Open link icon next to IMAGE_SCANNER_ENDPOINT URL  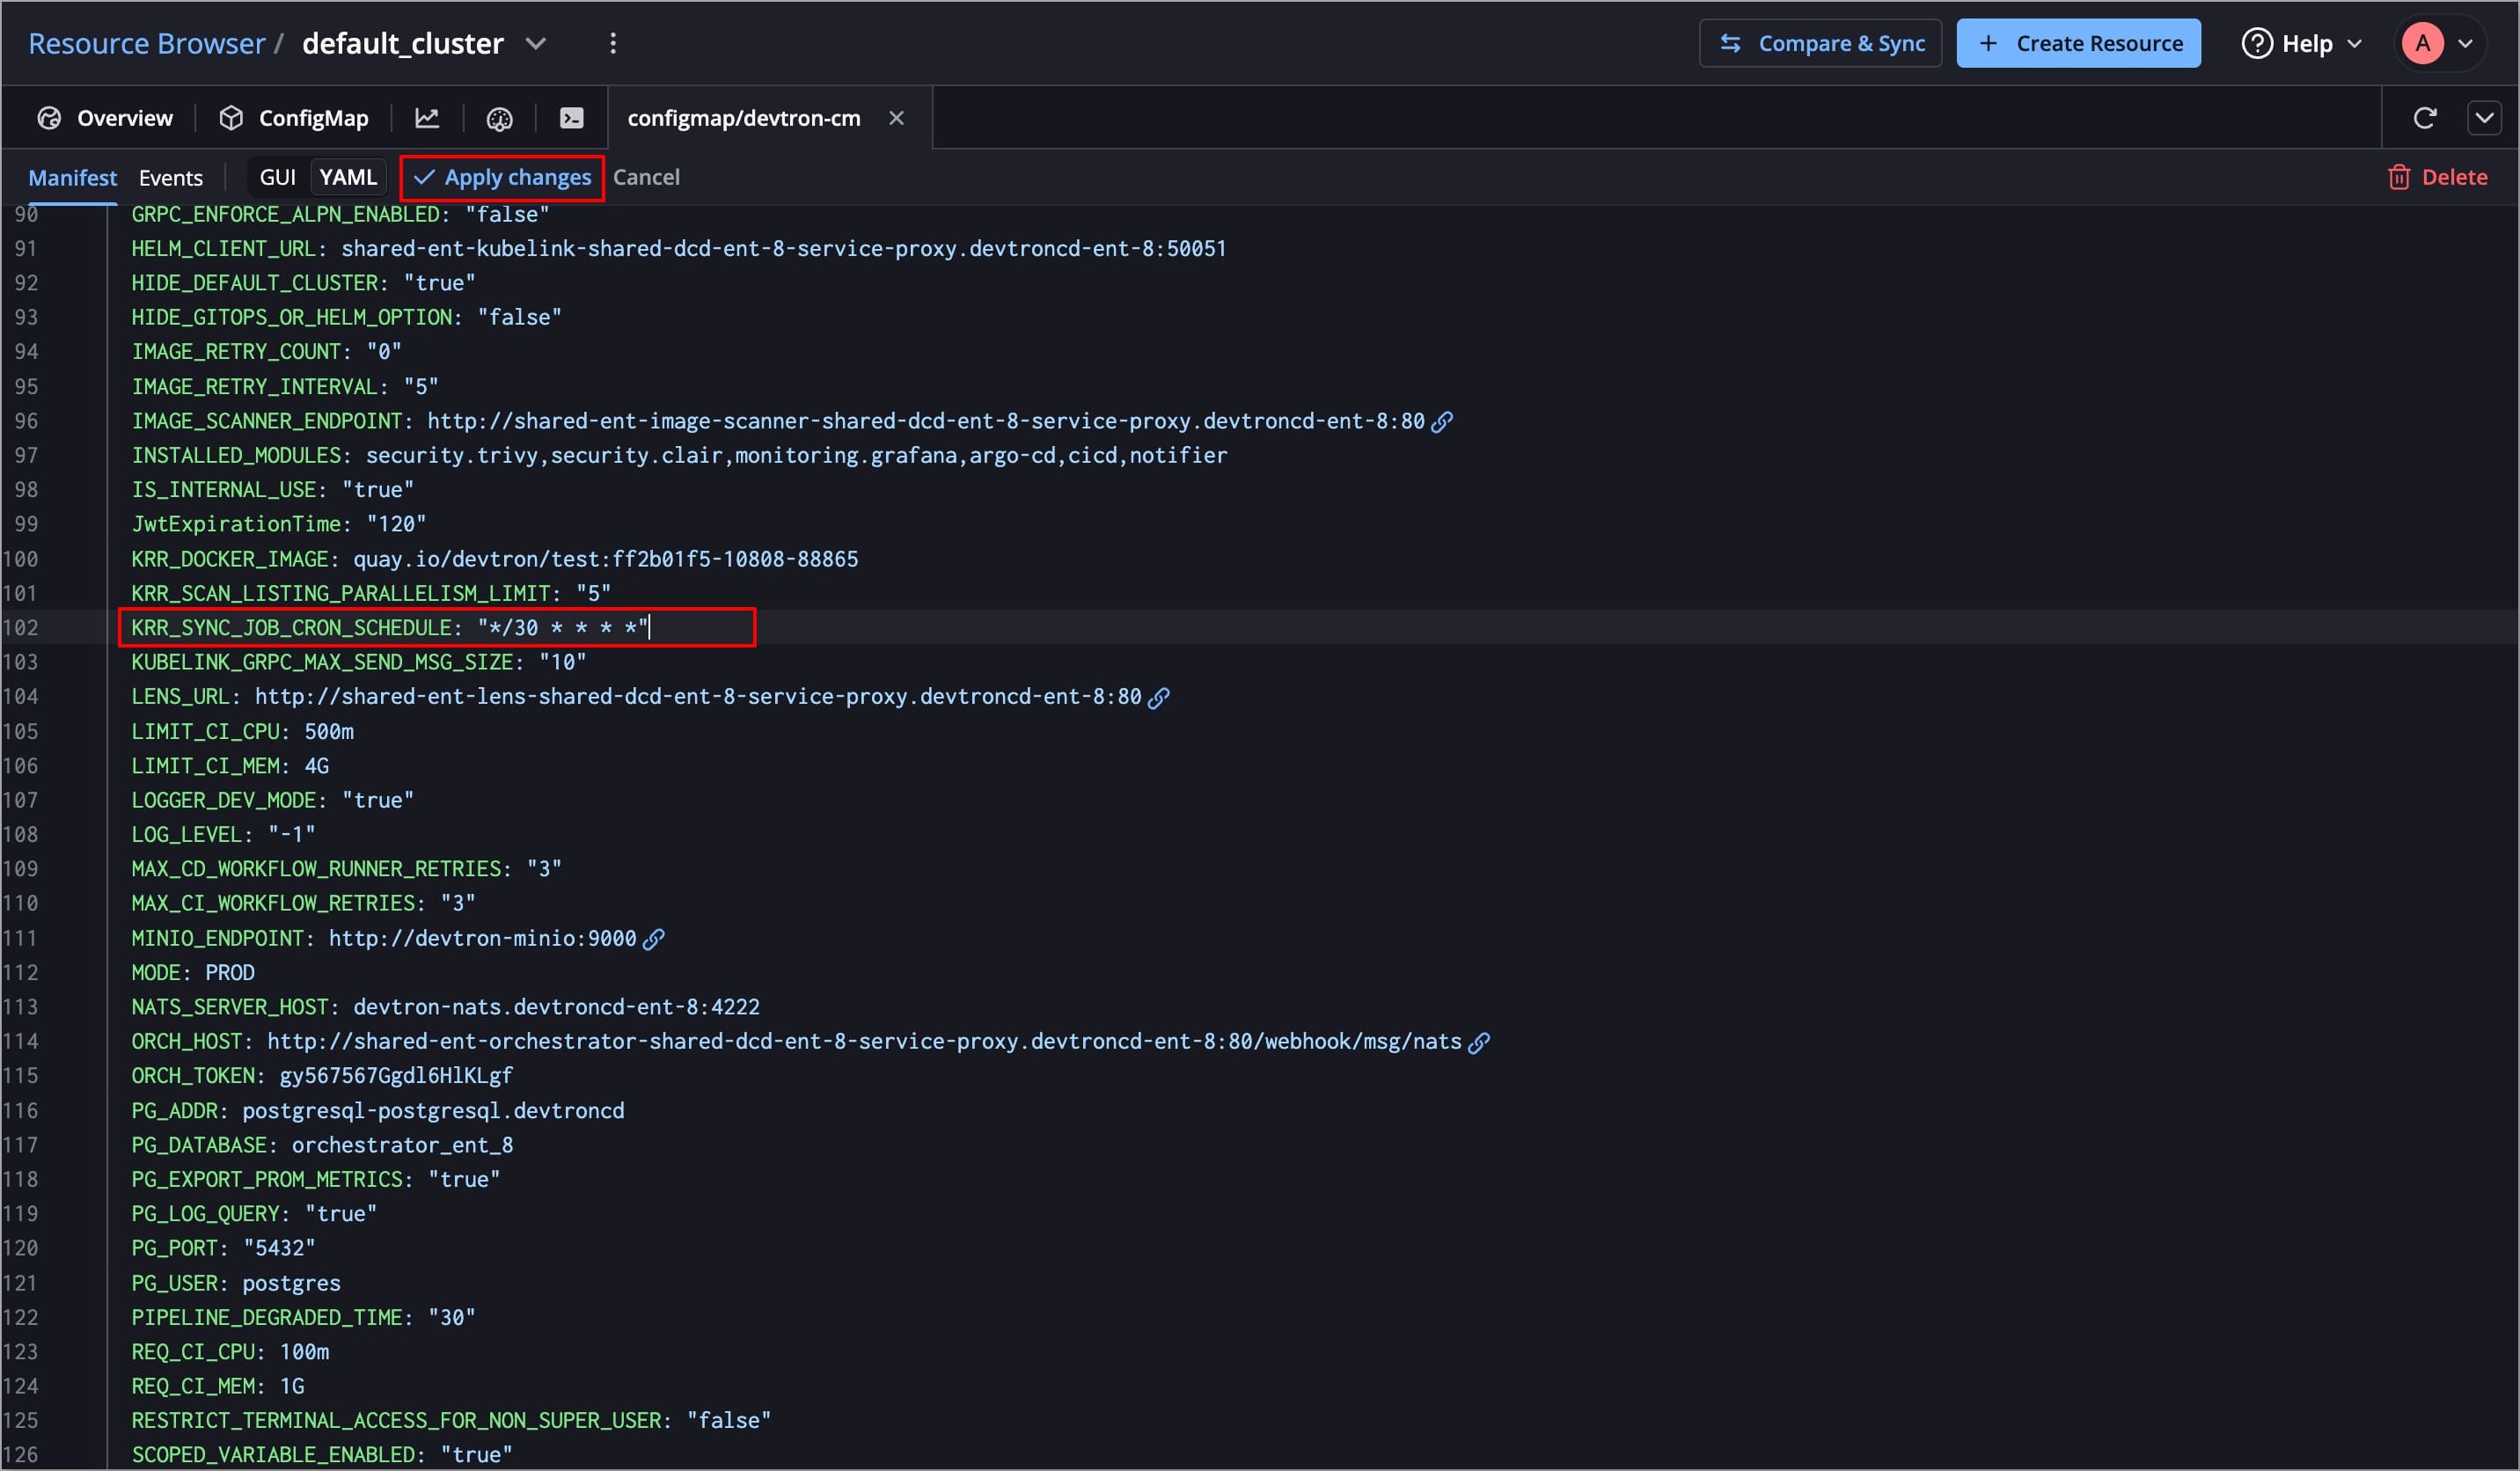point(1442,421)
